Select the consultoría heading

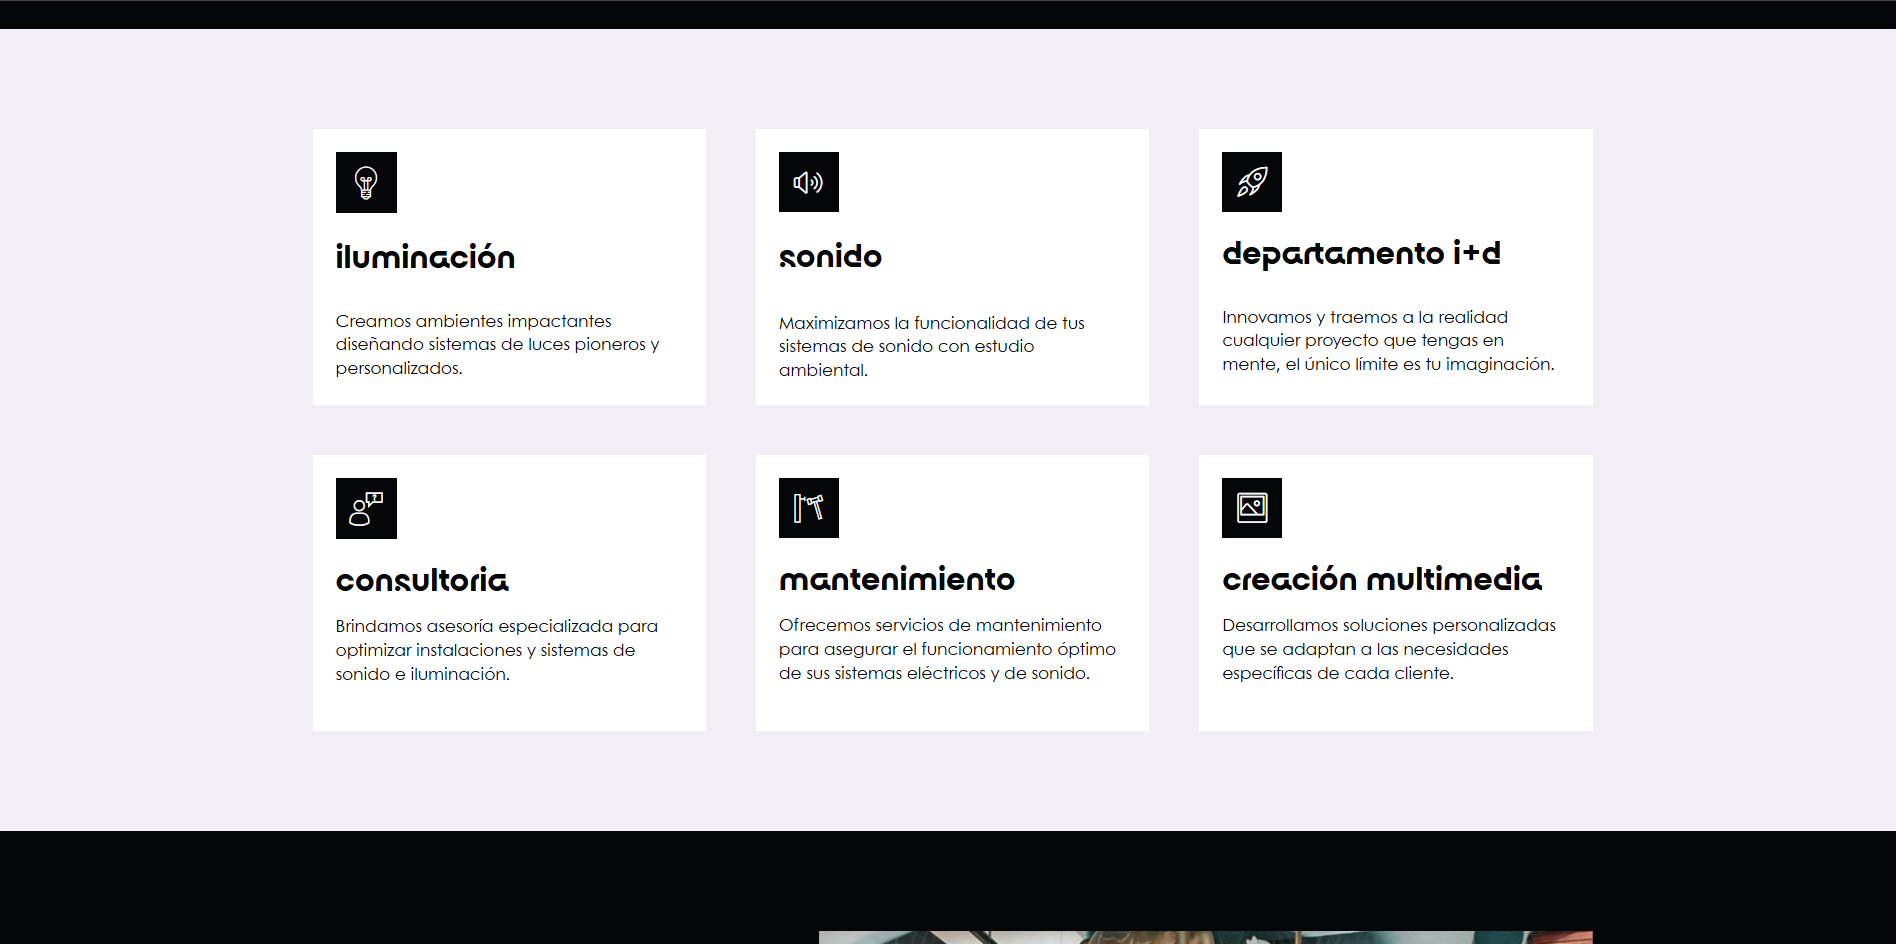[x=422, y=580]
